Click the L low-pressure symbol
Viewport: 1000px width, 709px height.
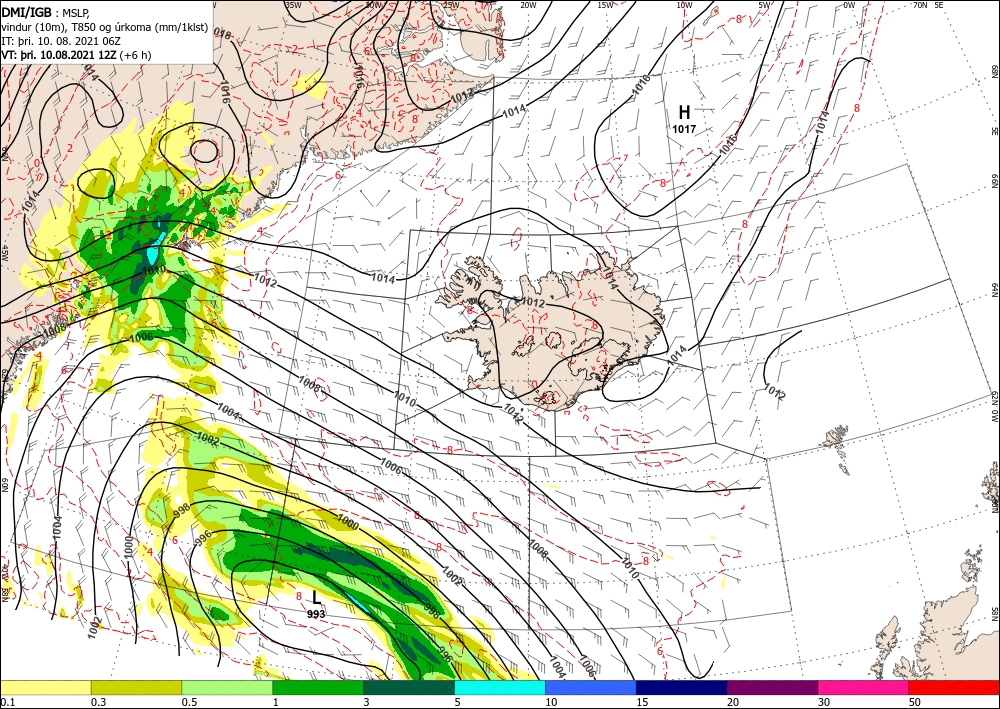(x=316, y=597)
